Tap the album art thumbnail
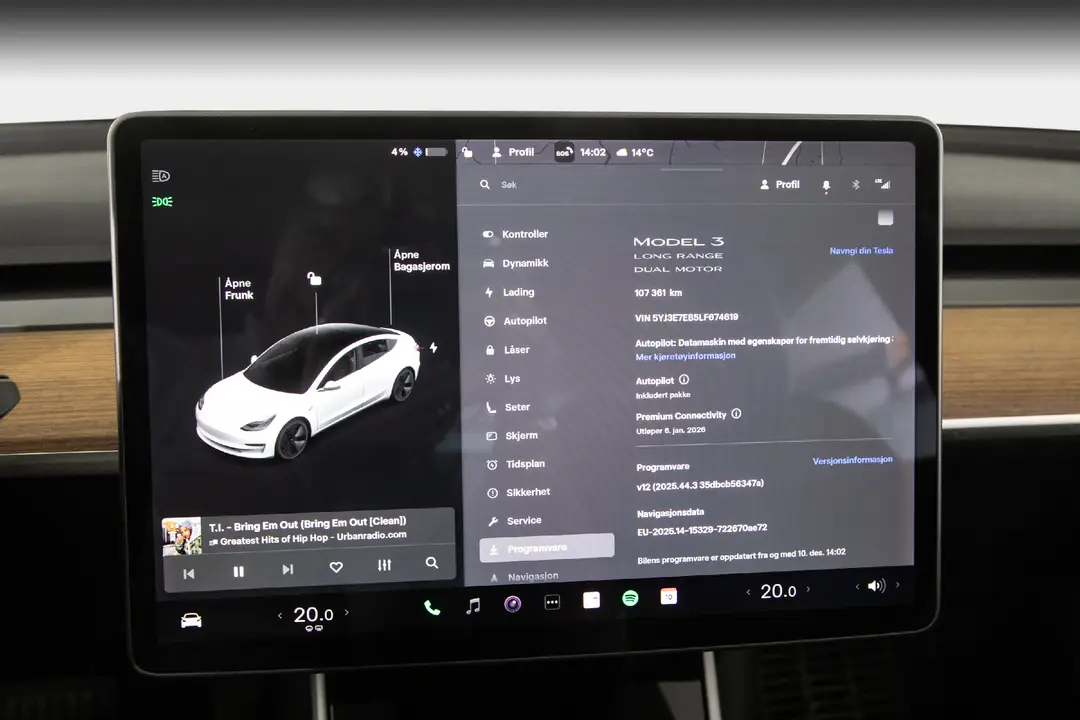The image size is (1080, 720). (x=182, y=536)
